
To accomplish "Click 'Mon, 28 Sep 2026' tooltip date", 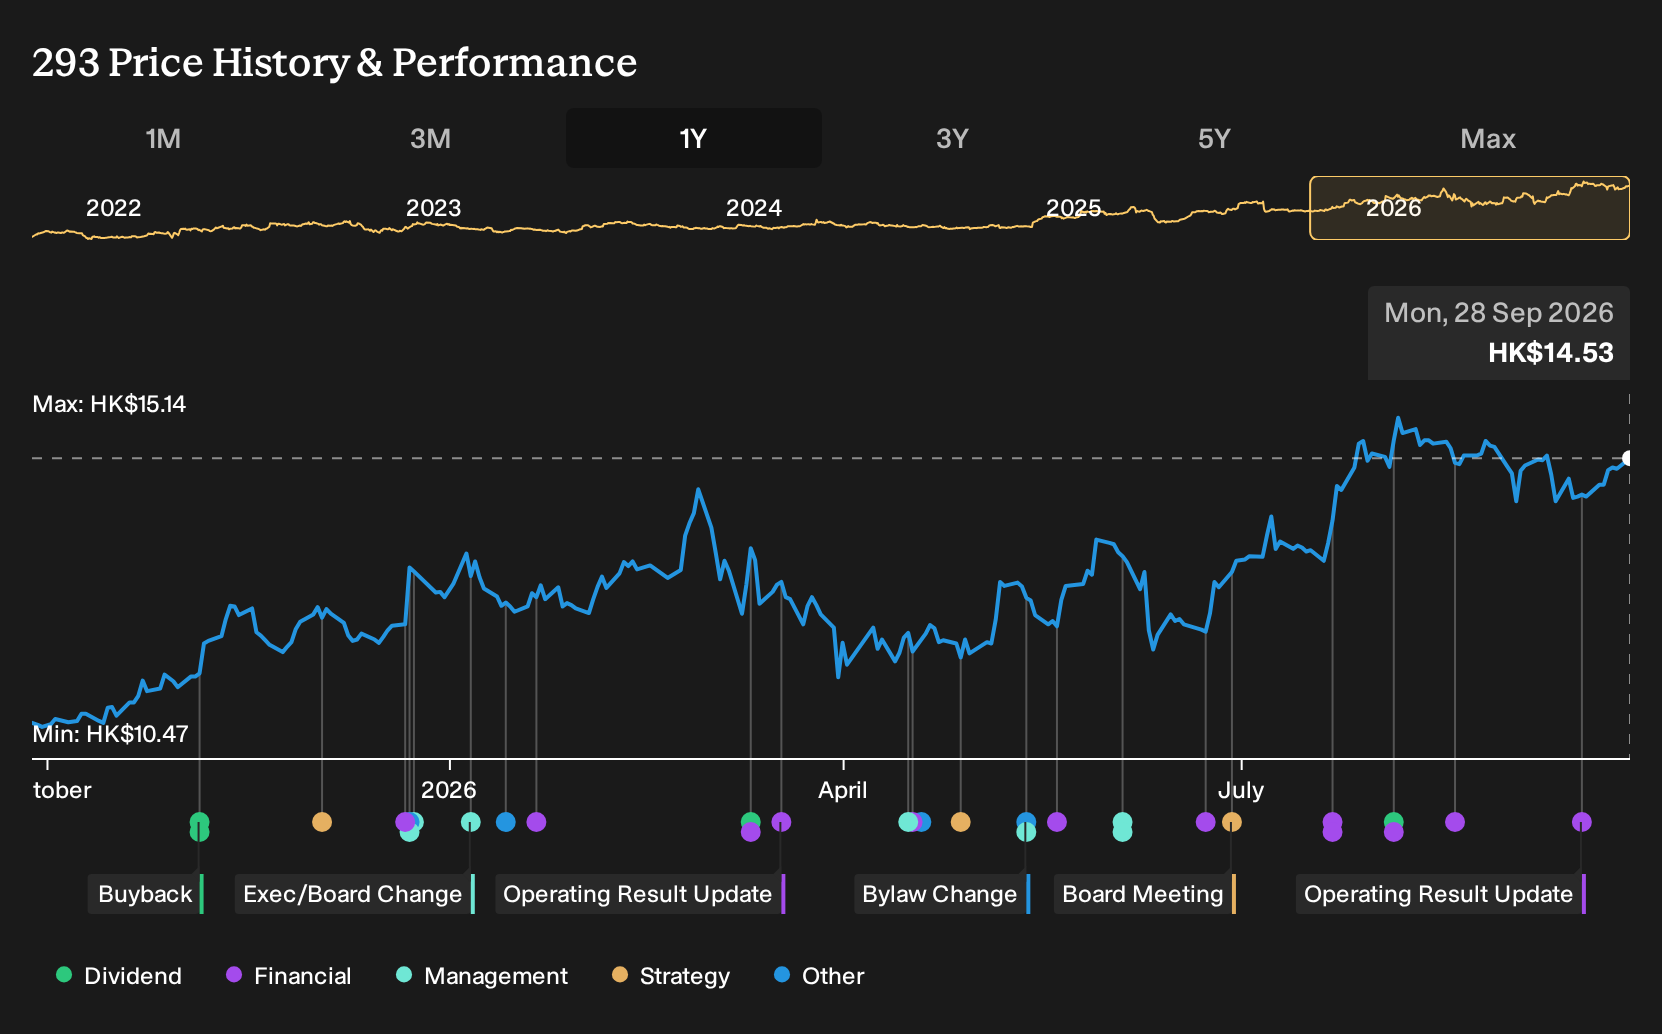I will (x=1498, y=313).
